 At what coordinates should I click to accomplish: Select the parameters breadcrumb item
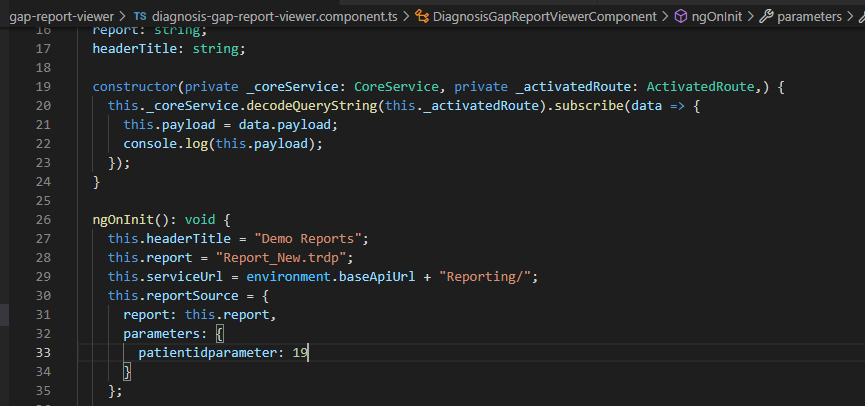point(809,17)
